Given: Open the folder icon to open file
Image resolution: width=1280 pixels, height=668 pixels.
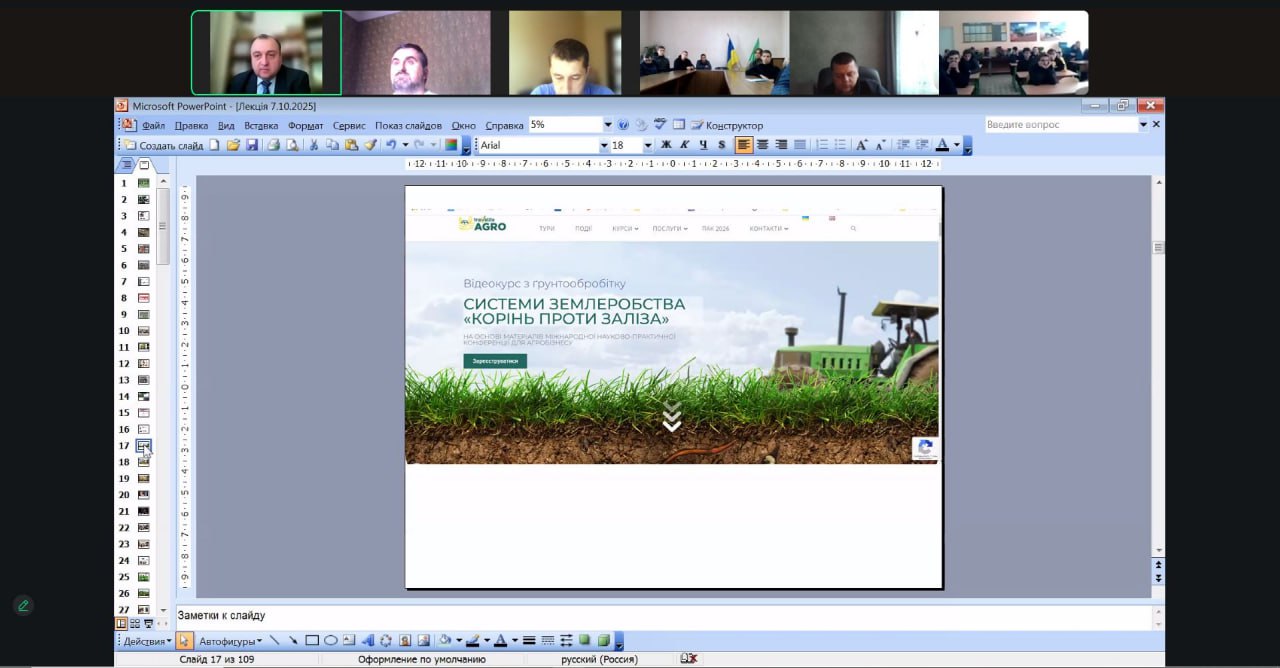Looking at the screenshot, I should [x=233, y=145].
